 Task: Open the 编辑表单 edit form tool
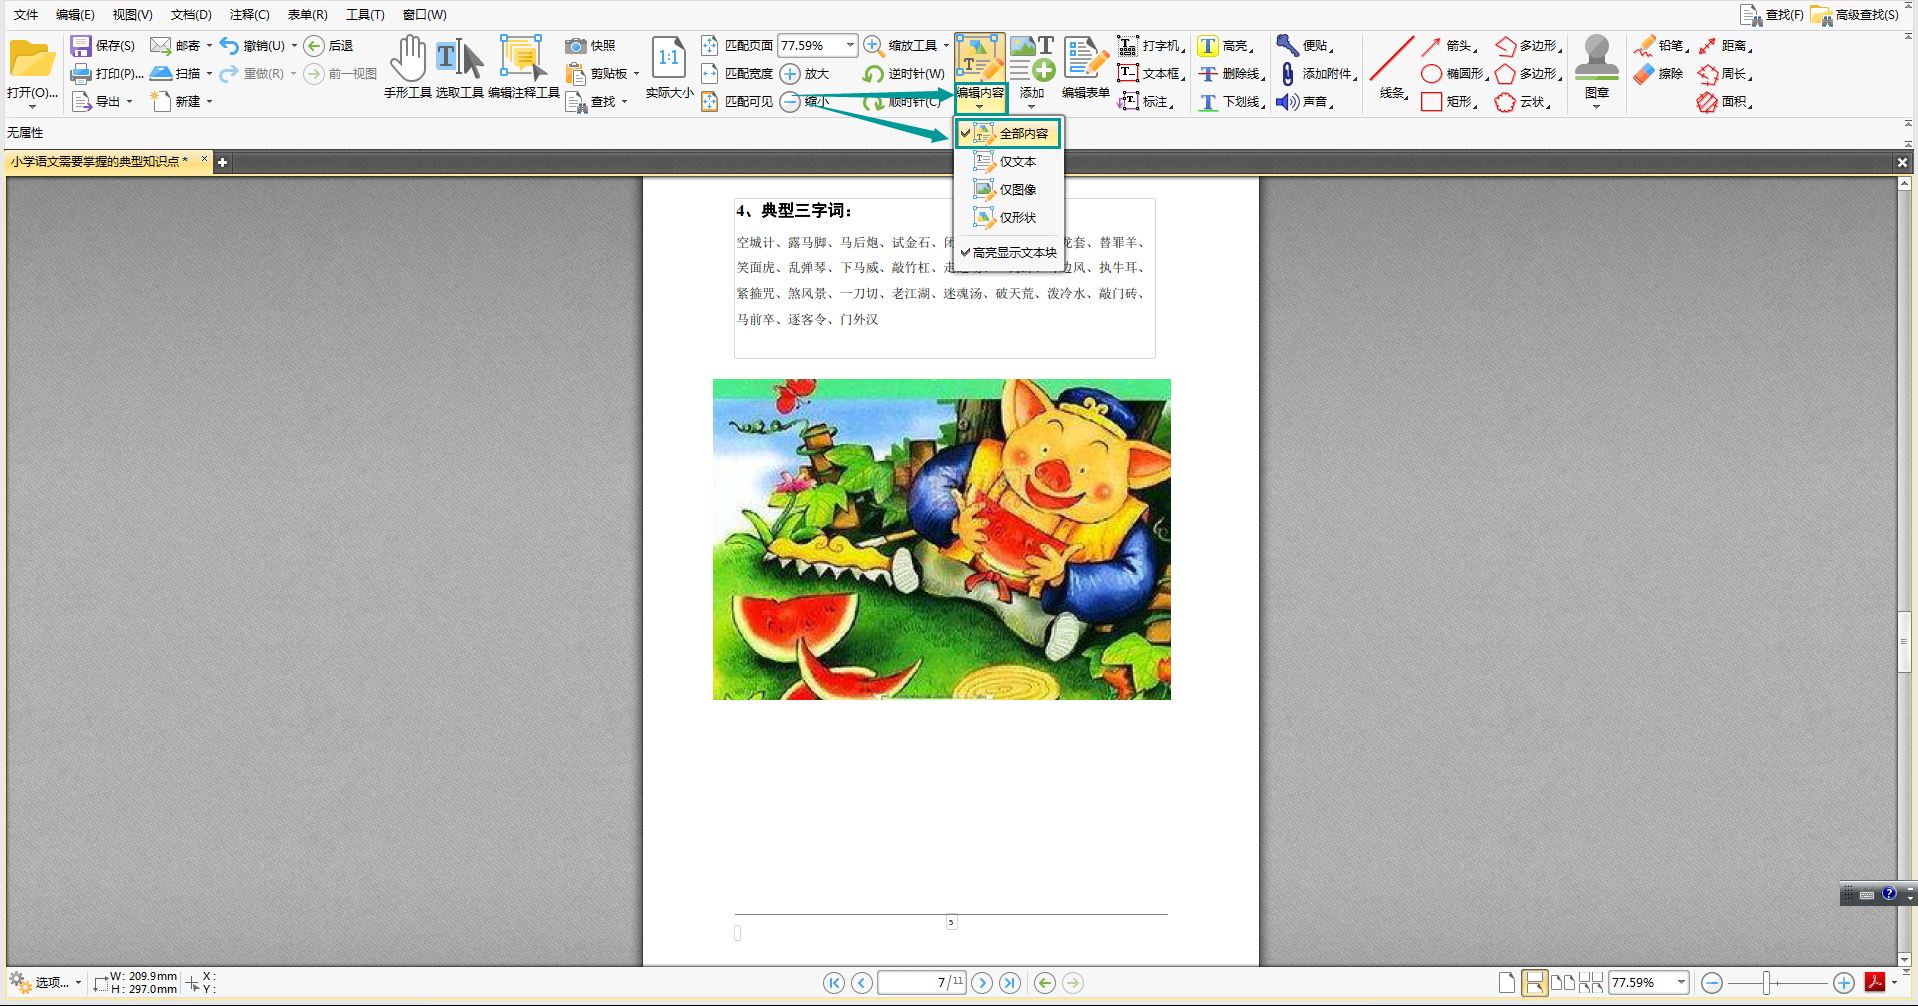[1086, 67]
